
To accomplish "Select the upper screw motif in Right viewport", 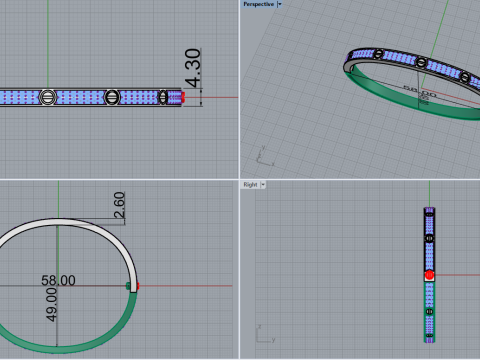I will (x=429, y=238).
